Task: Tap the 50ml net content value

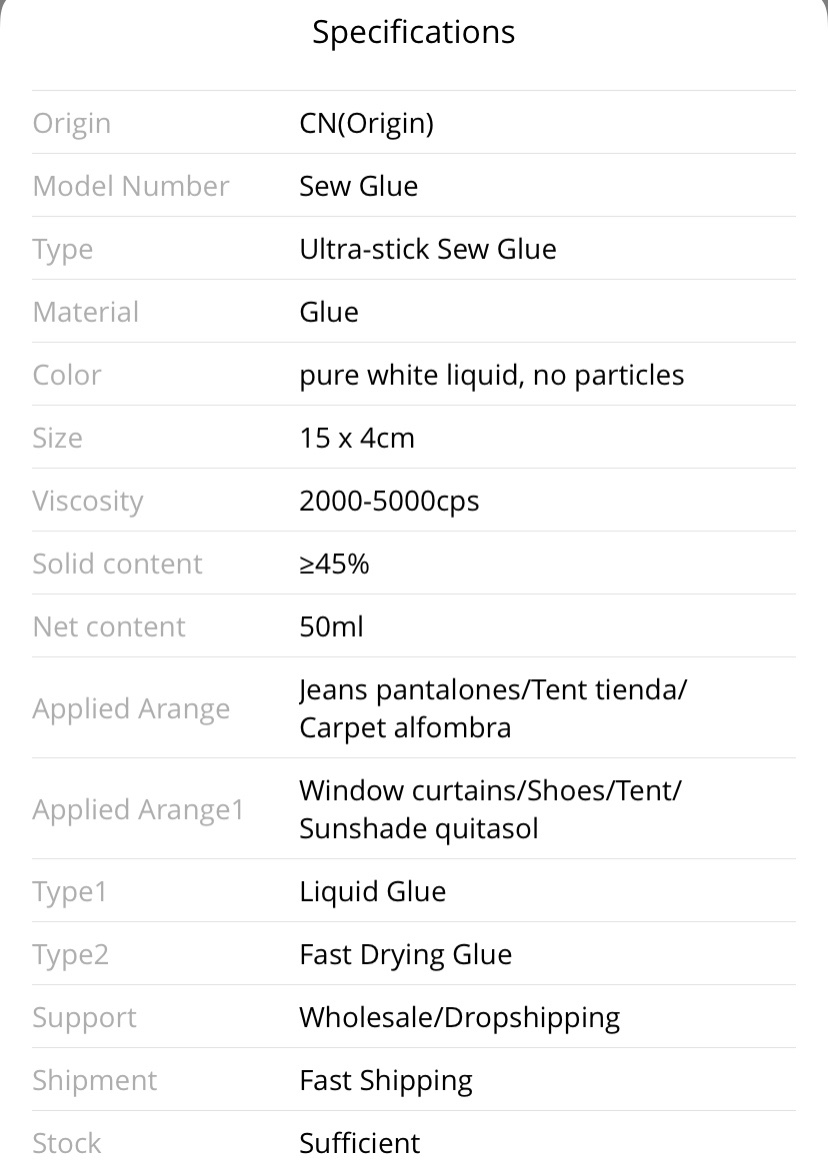Action: coord(332,627)
